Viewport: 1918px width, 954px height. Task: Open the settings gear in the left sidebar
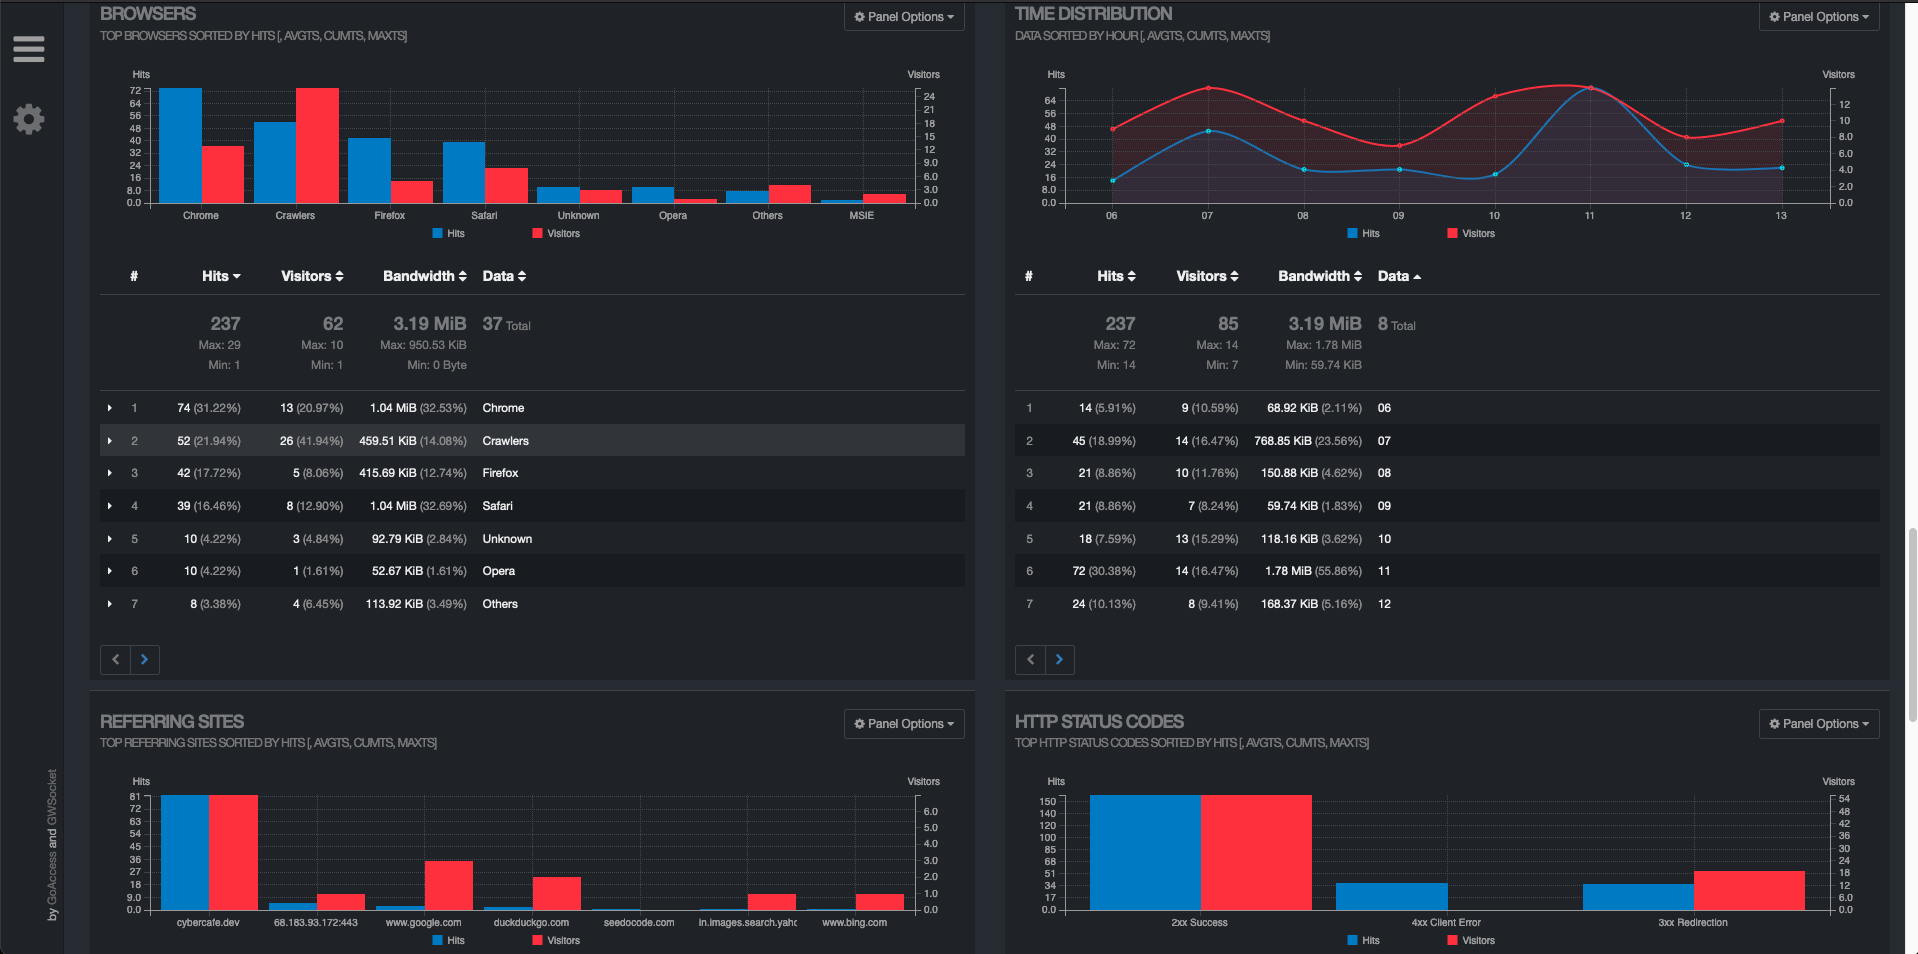tap(29, 118)
